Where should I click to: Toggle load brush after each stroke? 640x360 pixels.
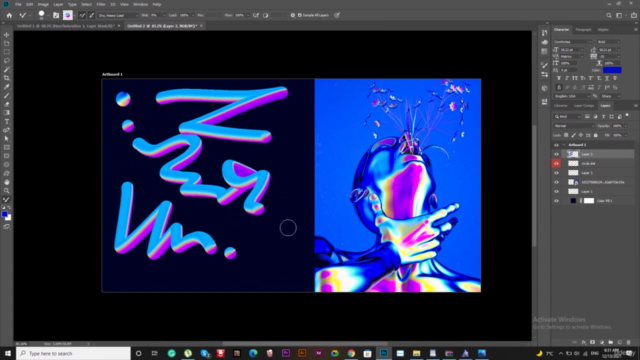(x=82, y=15)
